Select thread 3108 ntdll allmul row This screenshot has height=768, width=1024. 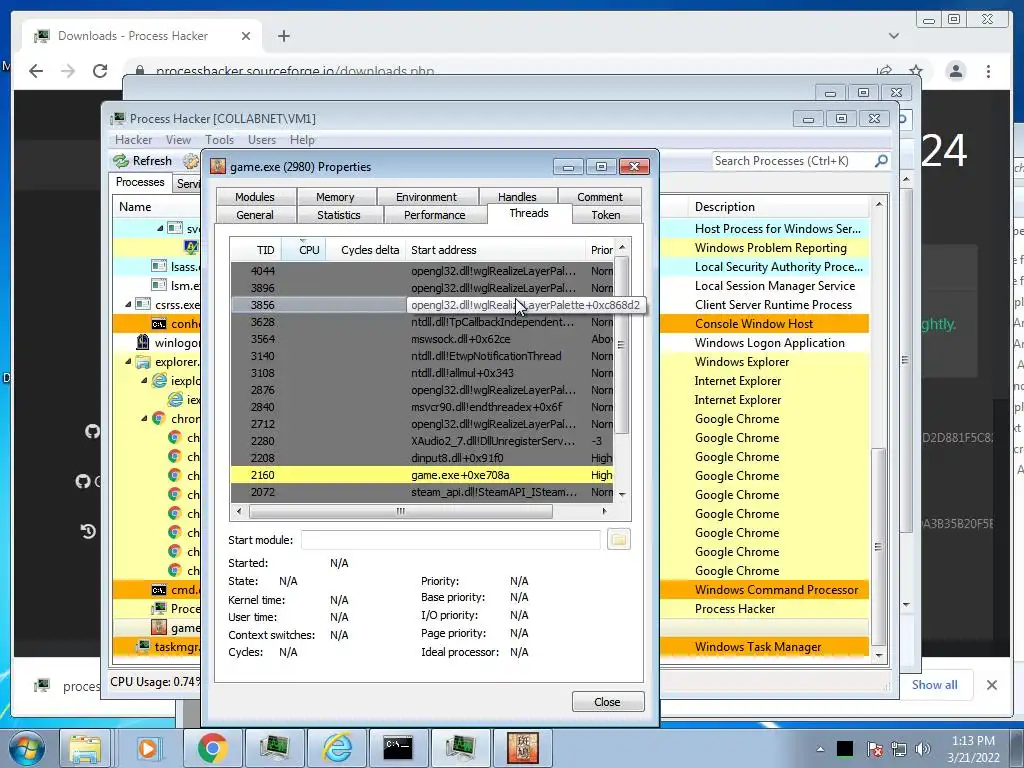click(x=422, y=373)
